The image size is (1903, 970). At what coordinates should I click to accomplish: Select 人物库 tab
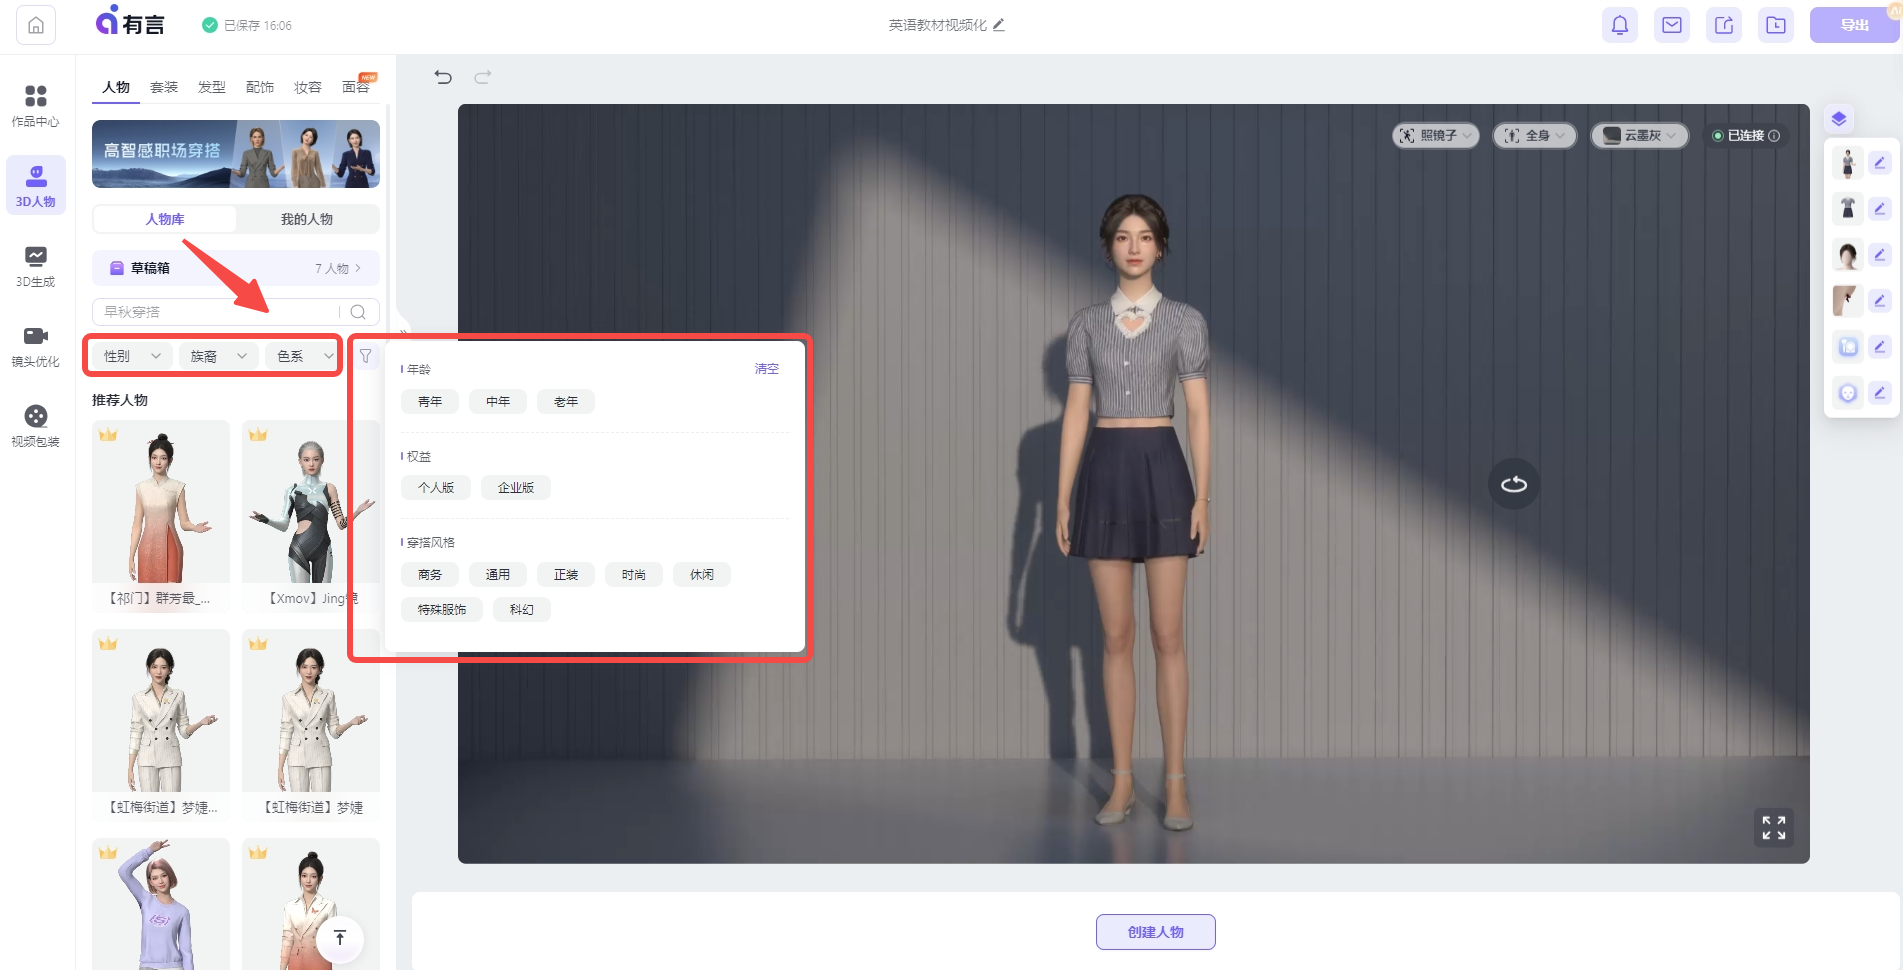(x=165, y=219)
